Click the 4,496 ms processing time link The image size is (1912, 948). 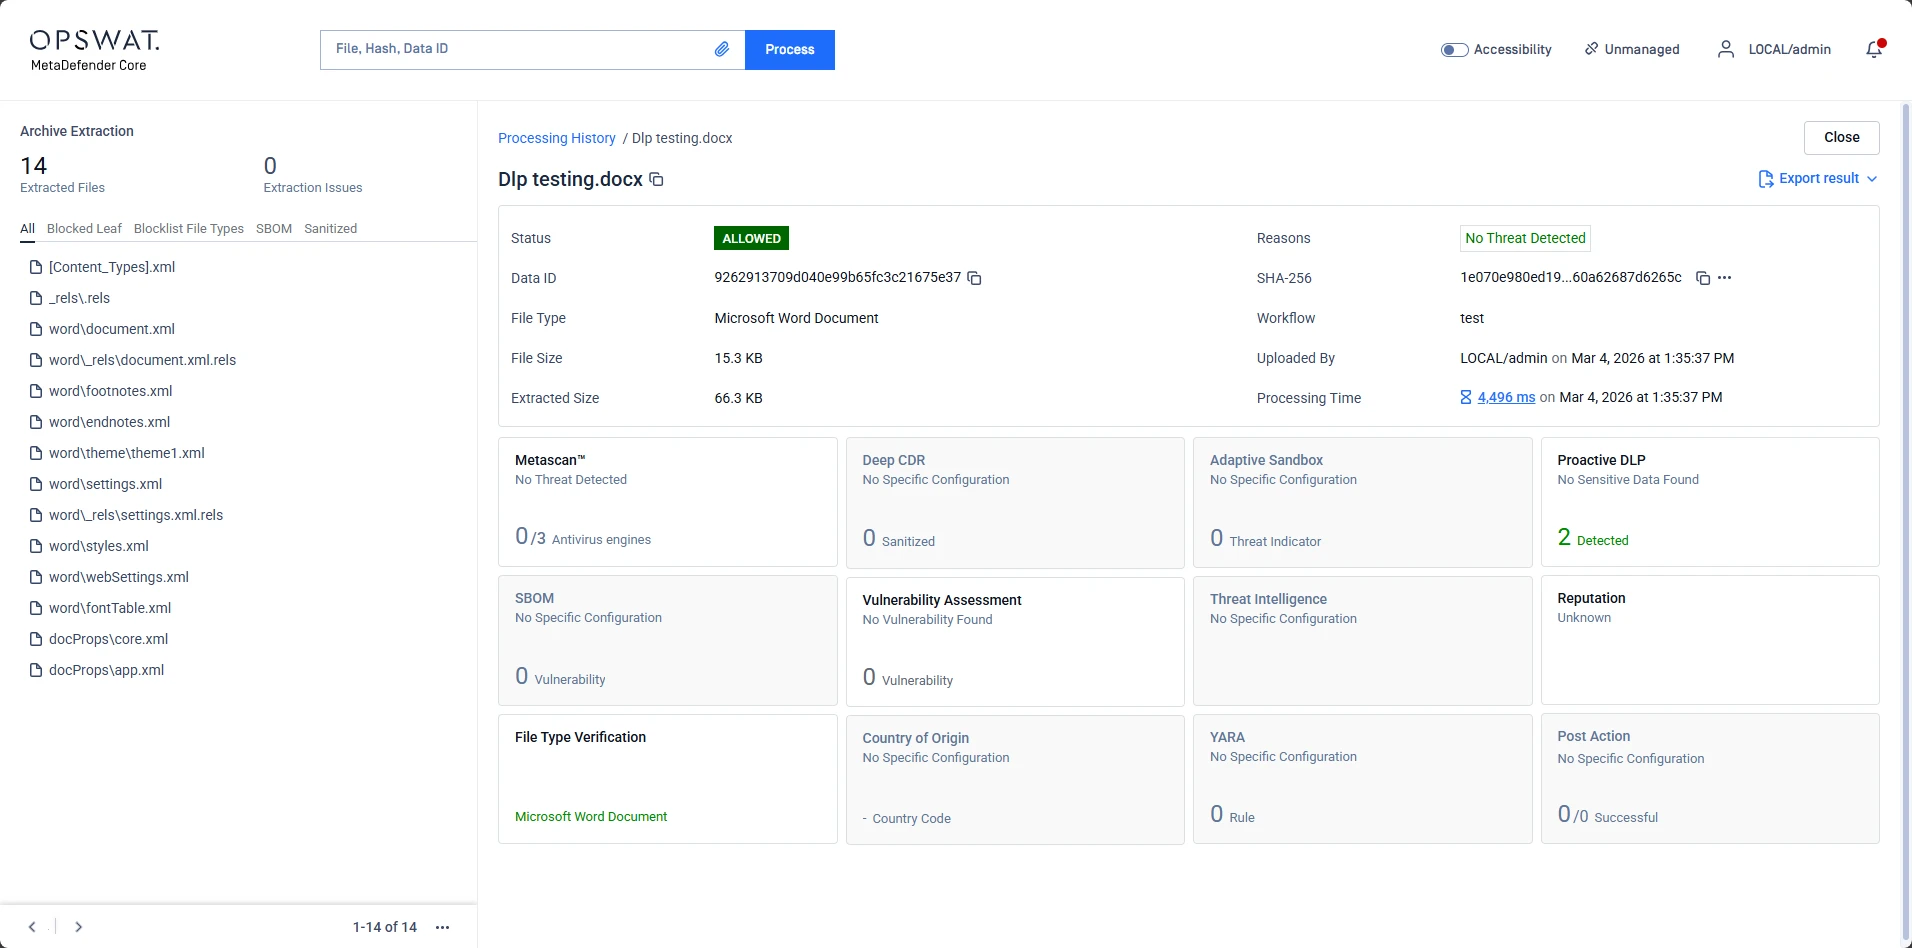click(x=1505, y=397)
